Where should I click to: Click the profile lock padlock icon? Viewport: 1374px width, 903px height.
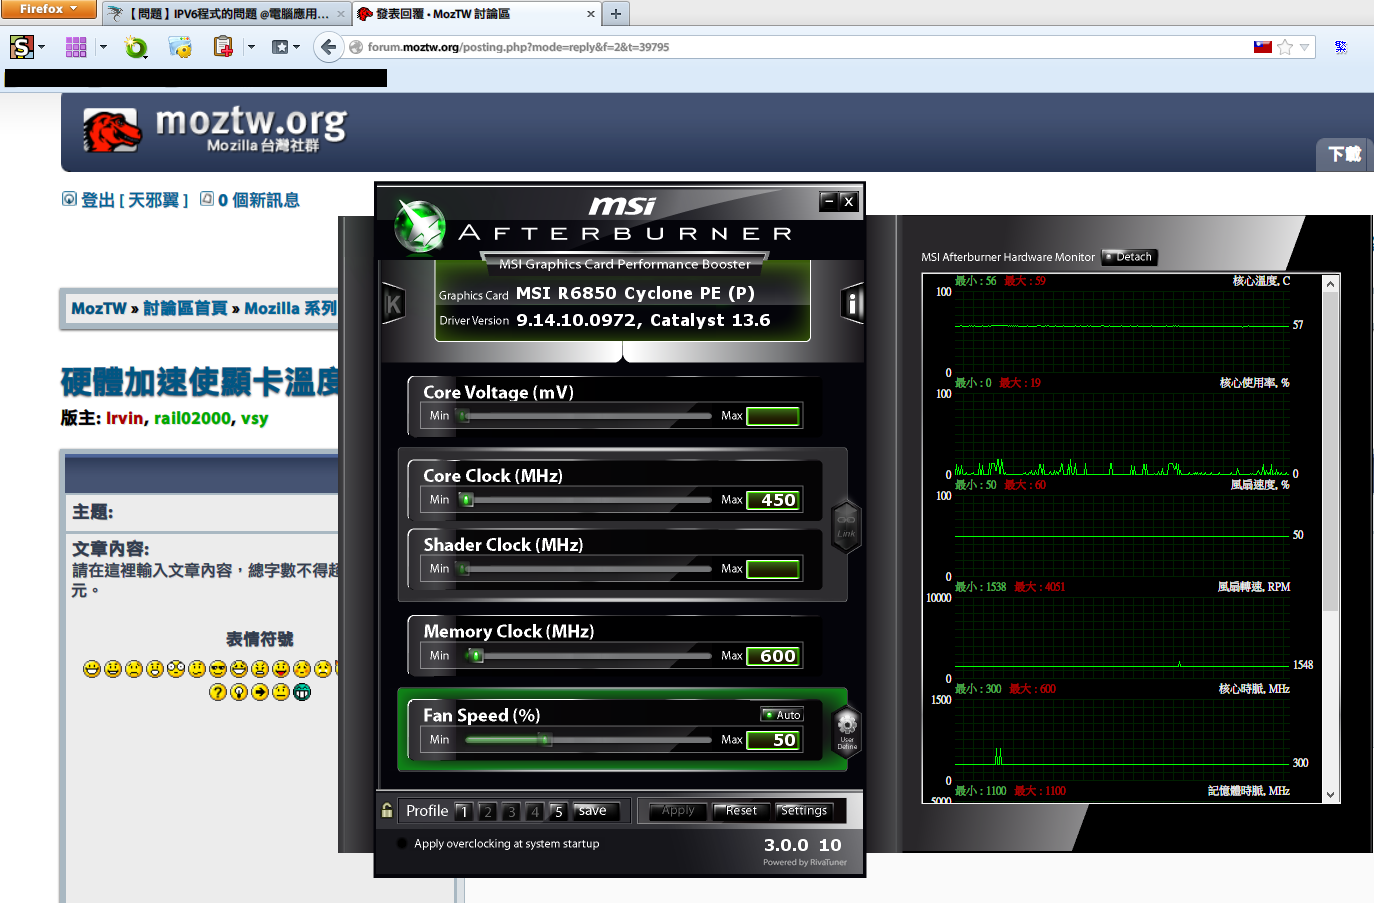387,810
